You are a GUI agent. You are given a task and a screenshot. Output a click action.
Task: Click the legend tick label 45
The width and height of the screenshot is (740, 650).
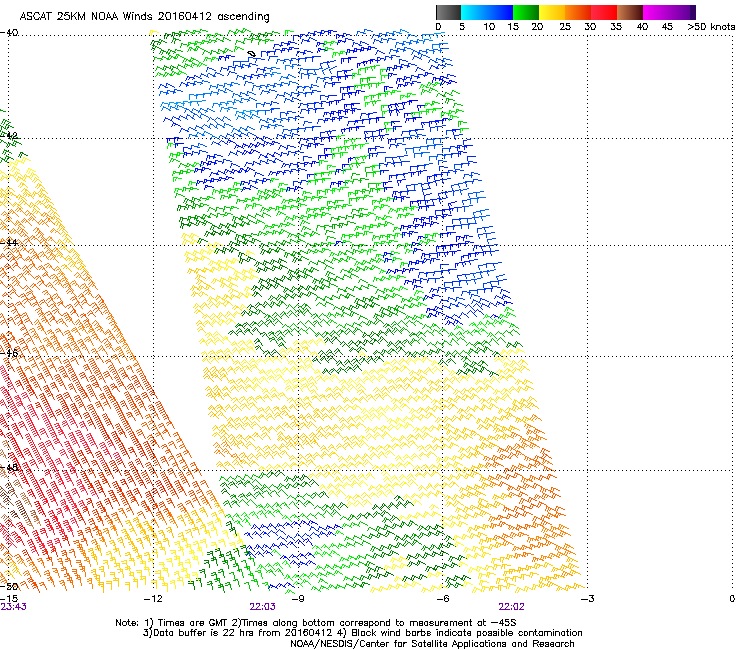pos(667,27)
